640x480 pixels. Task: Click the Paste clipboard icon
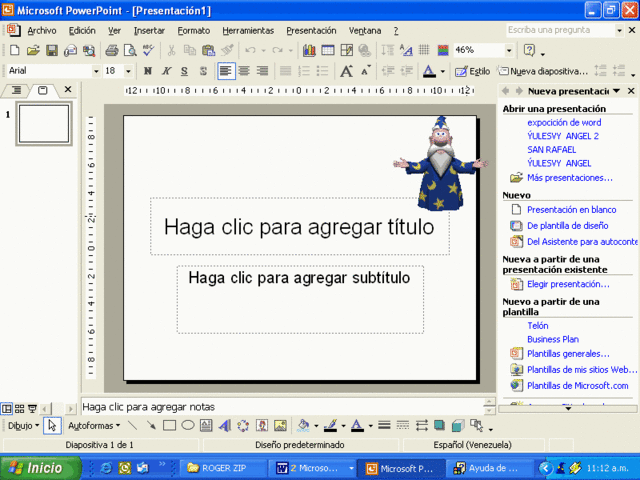[208, 50]
